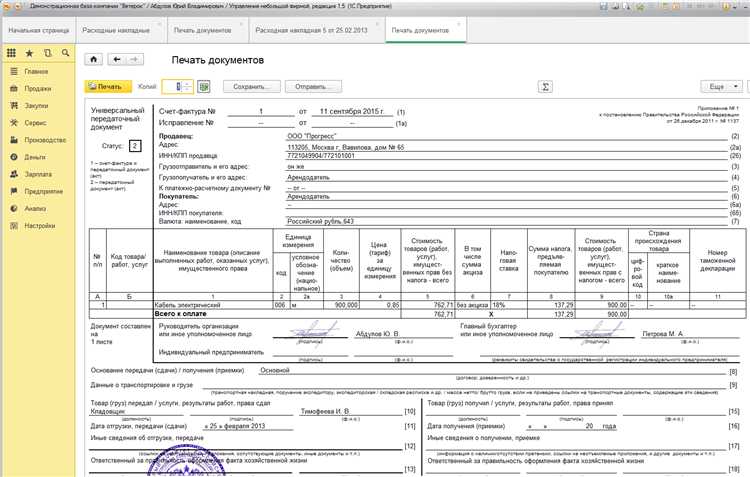Expand the Еще dropdown menu
750x477 pixels.
point(719,87)
